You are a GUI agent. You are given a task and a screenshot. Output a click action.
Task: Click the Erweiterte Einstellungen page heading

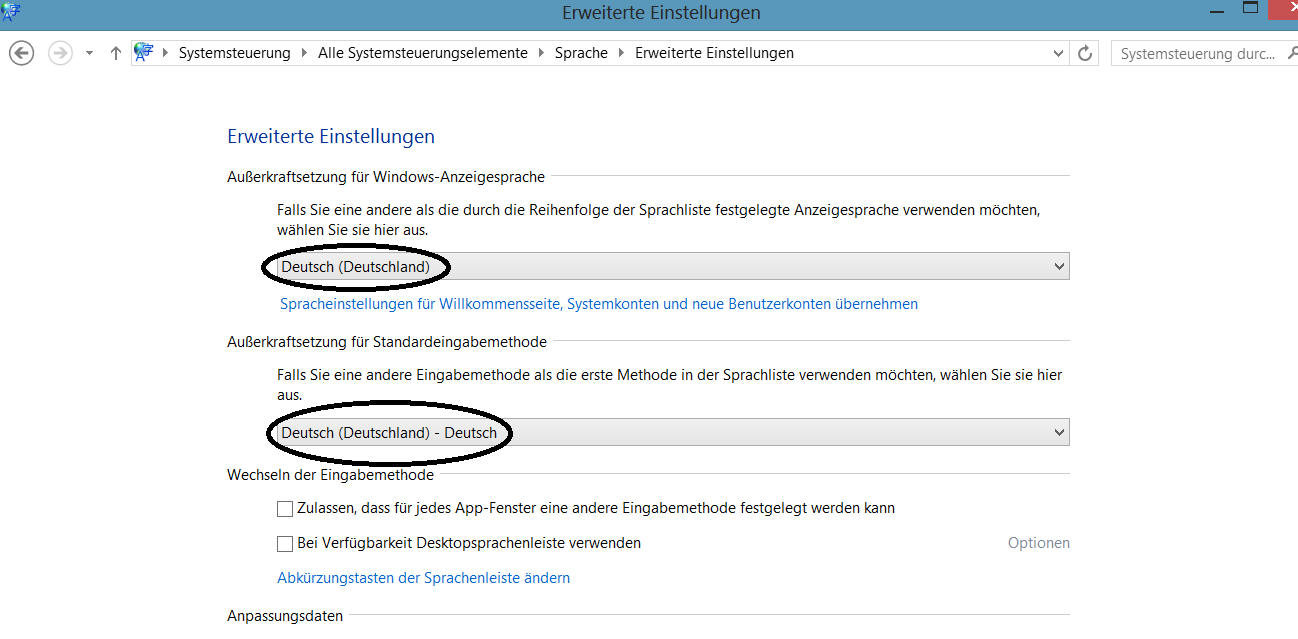[331, 136]
